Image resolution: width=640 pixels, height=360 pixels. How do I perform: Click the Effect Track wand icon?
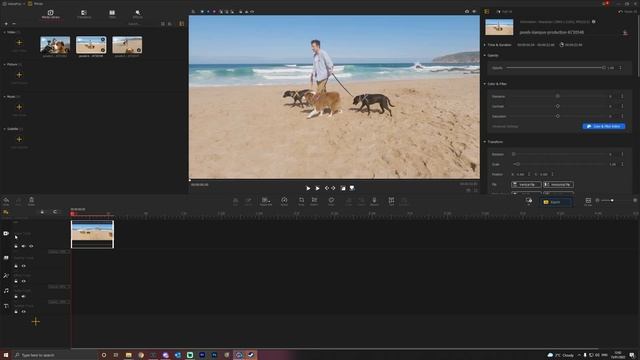coord(6,276)
